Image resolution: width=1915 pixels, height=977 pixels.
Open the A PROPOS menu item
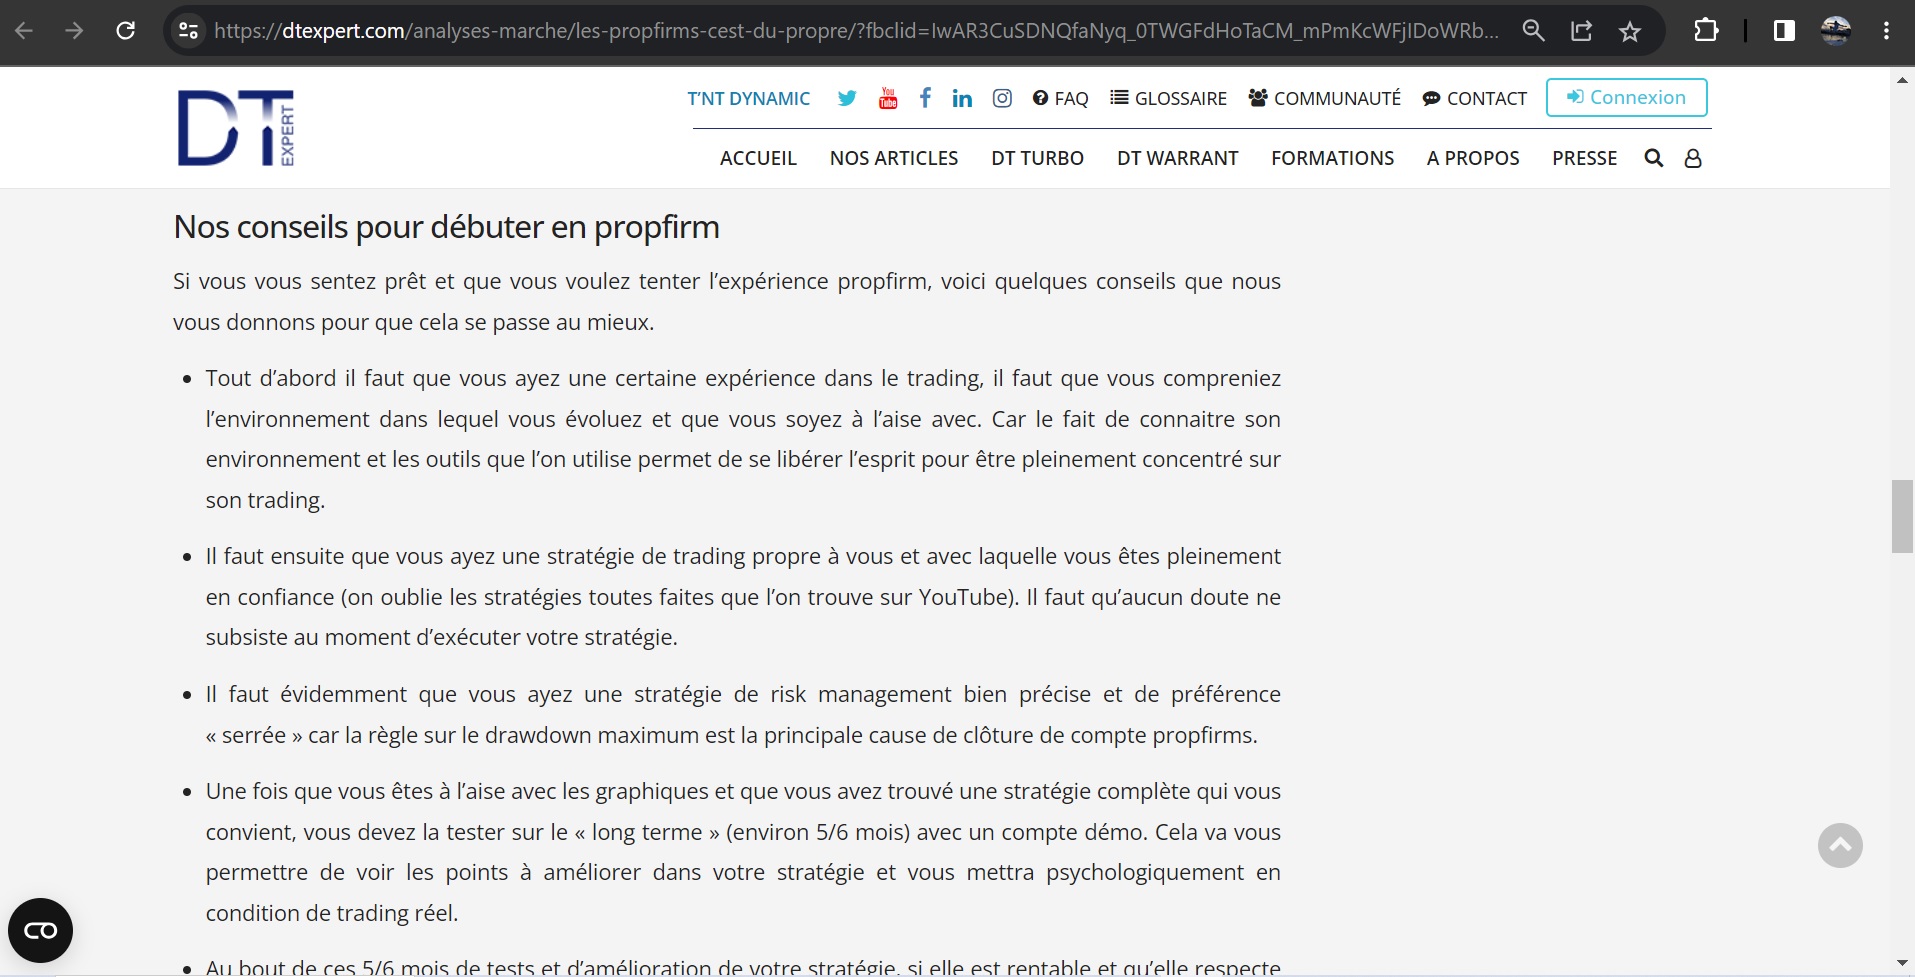tap(1473, 158)
